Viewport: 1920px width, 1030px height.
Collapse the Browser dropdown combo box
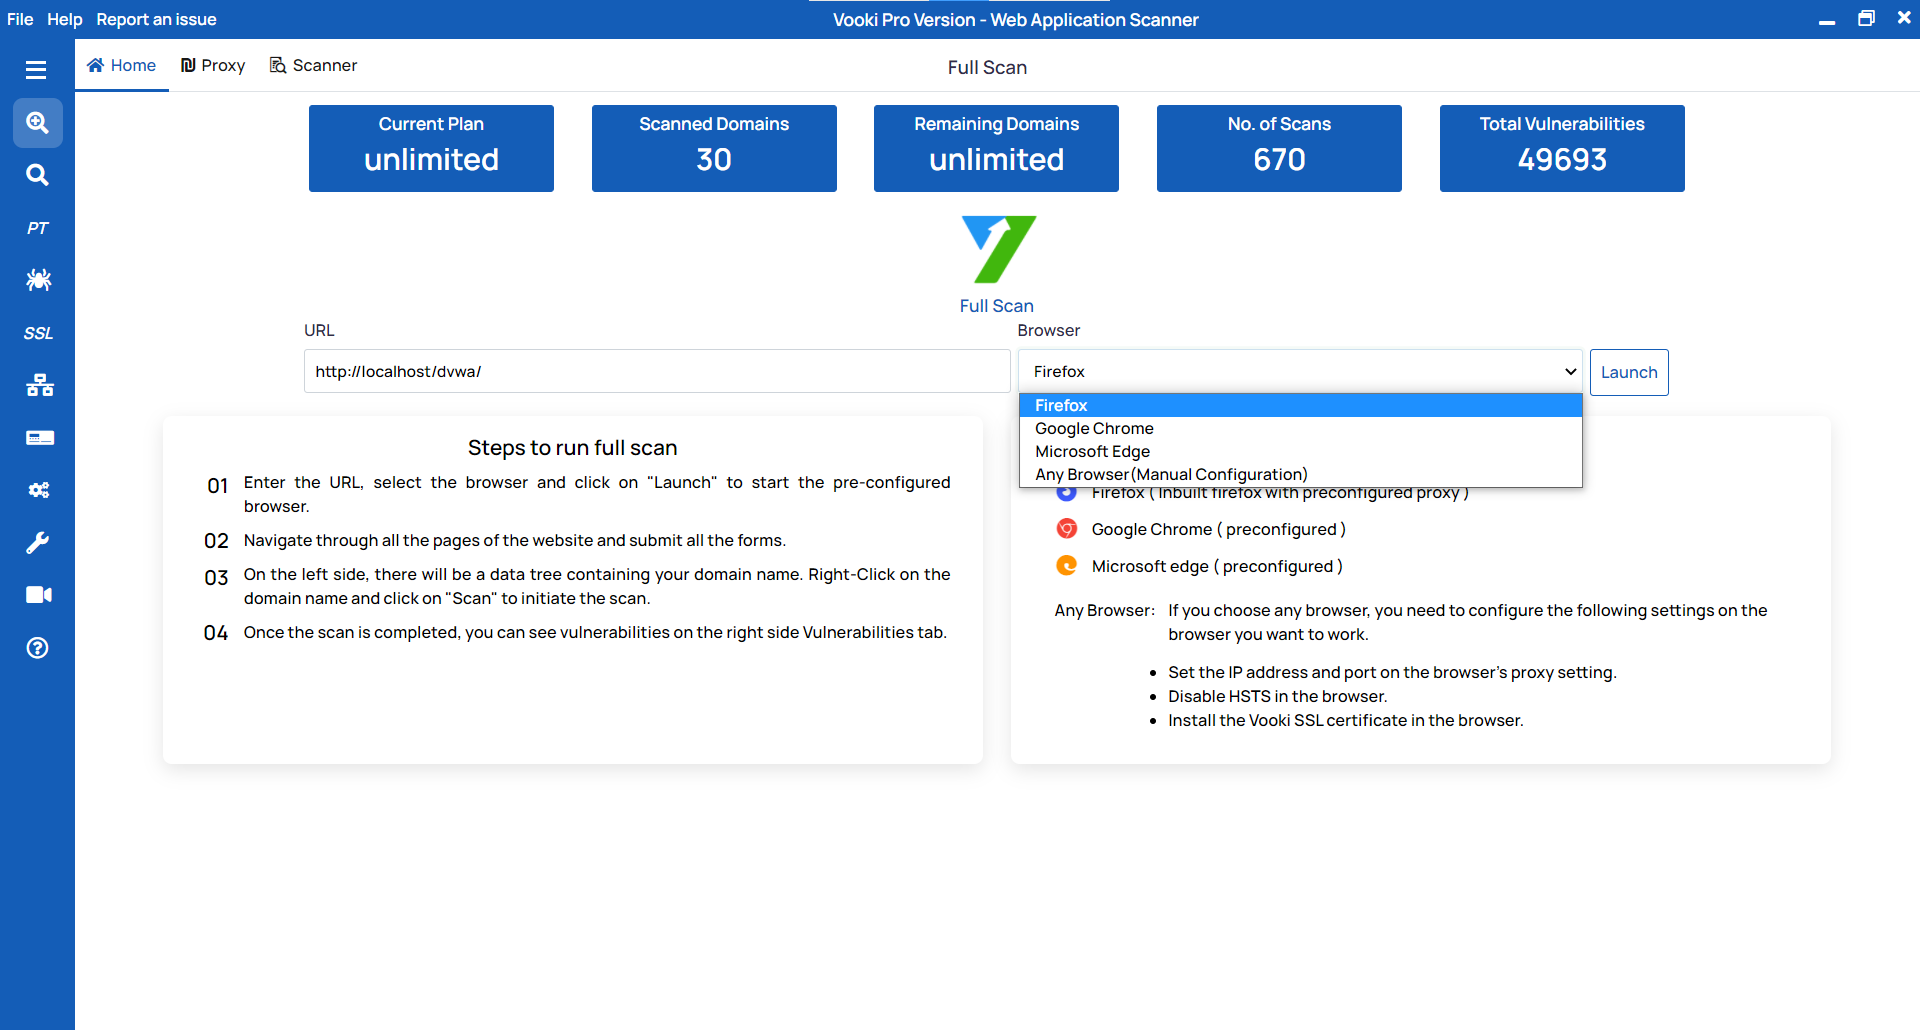(1300, 371)
